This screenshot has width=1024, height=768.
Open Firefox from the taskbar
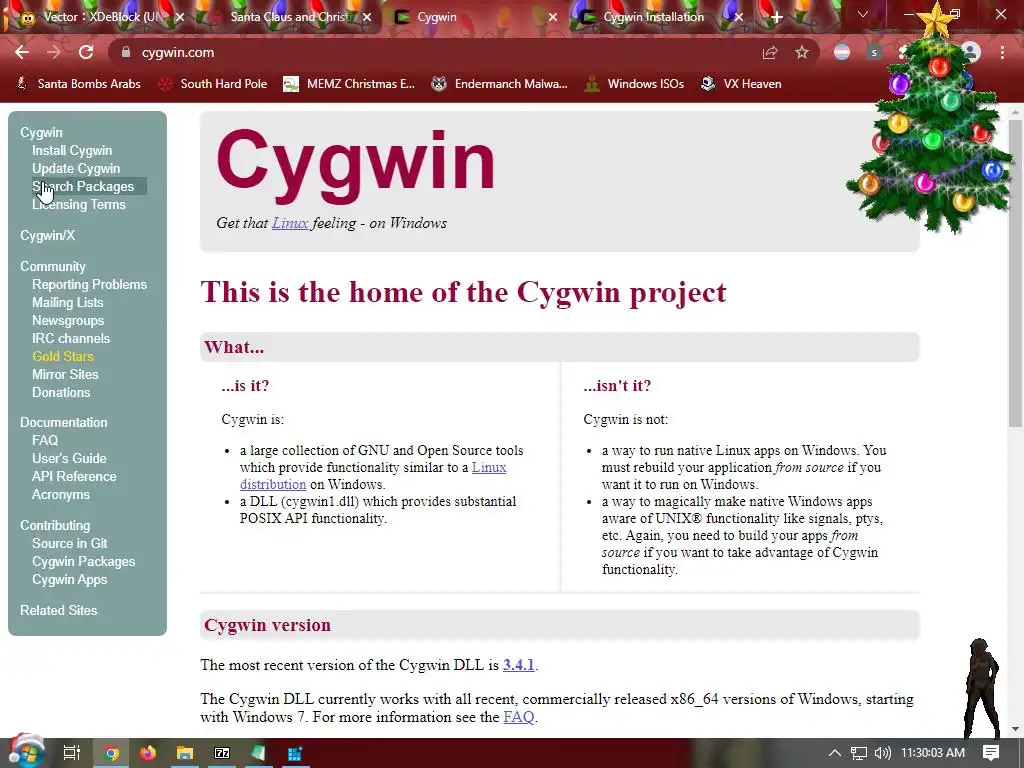tap(148, 753)
